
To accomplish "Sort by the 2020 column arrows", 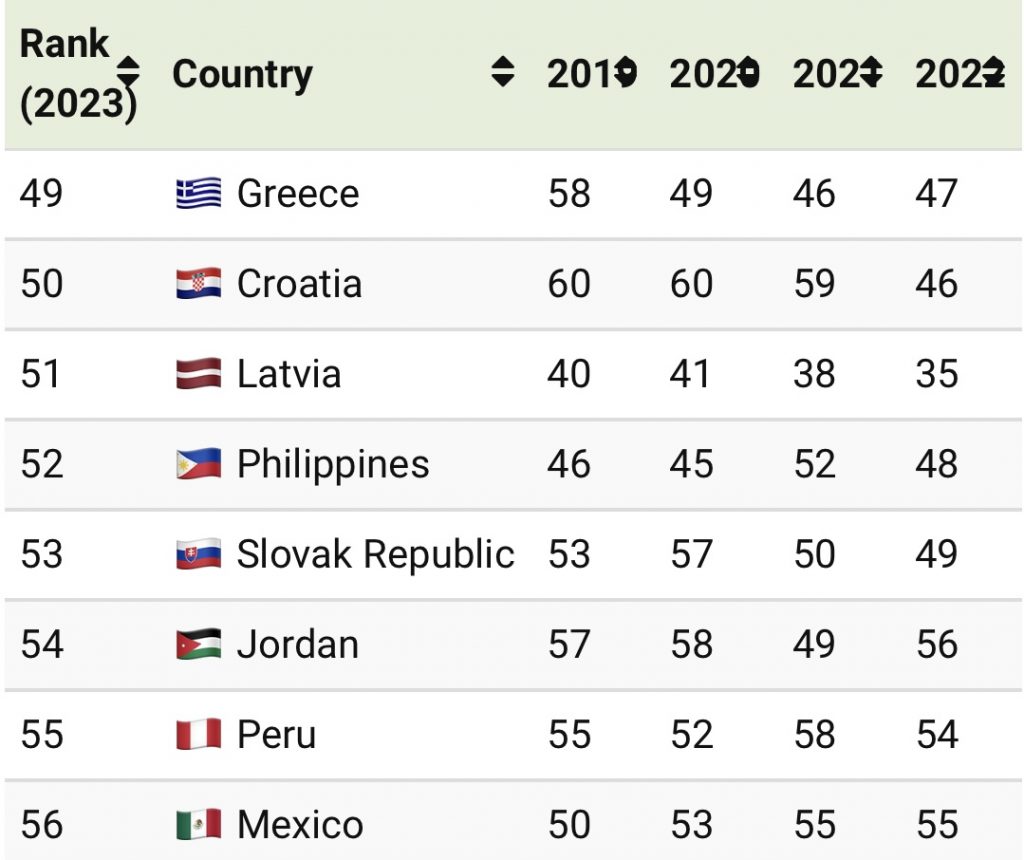I will tap(749, 74).
